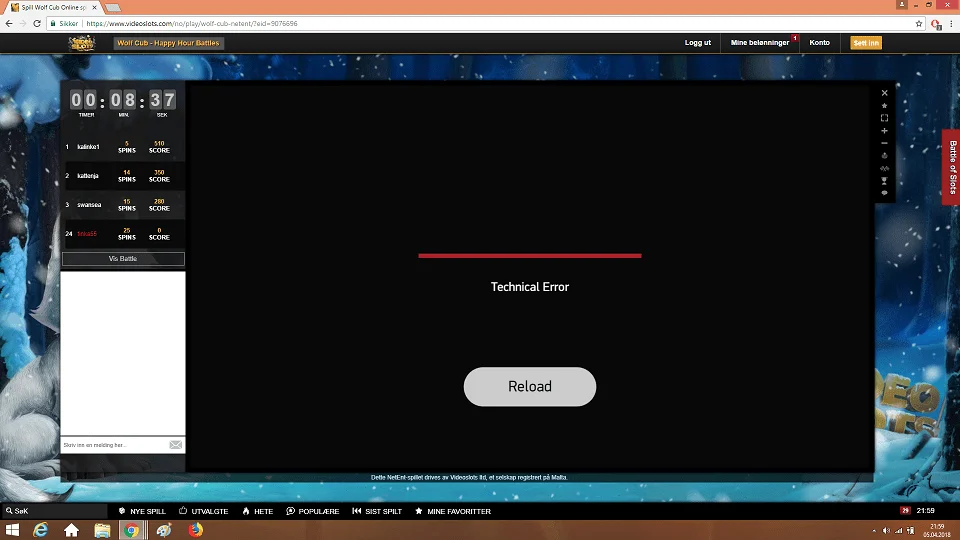Viewport: 960px width, 540px height.
Task: Open the Battle of Slots side tab
Action: [x=951, y=167]
